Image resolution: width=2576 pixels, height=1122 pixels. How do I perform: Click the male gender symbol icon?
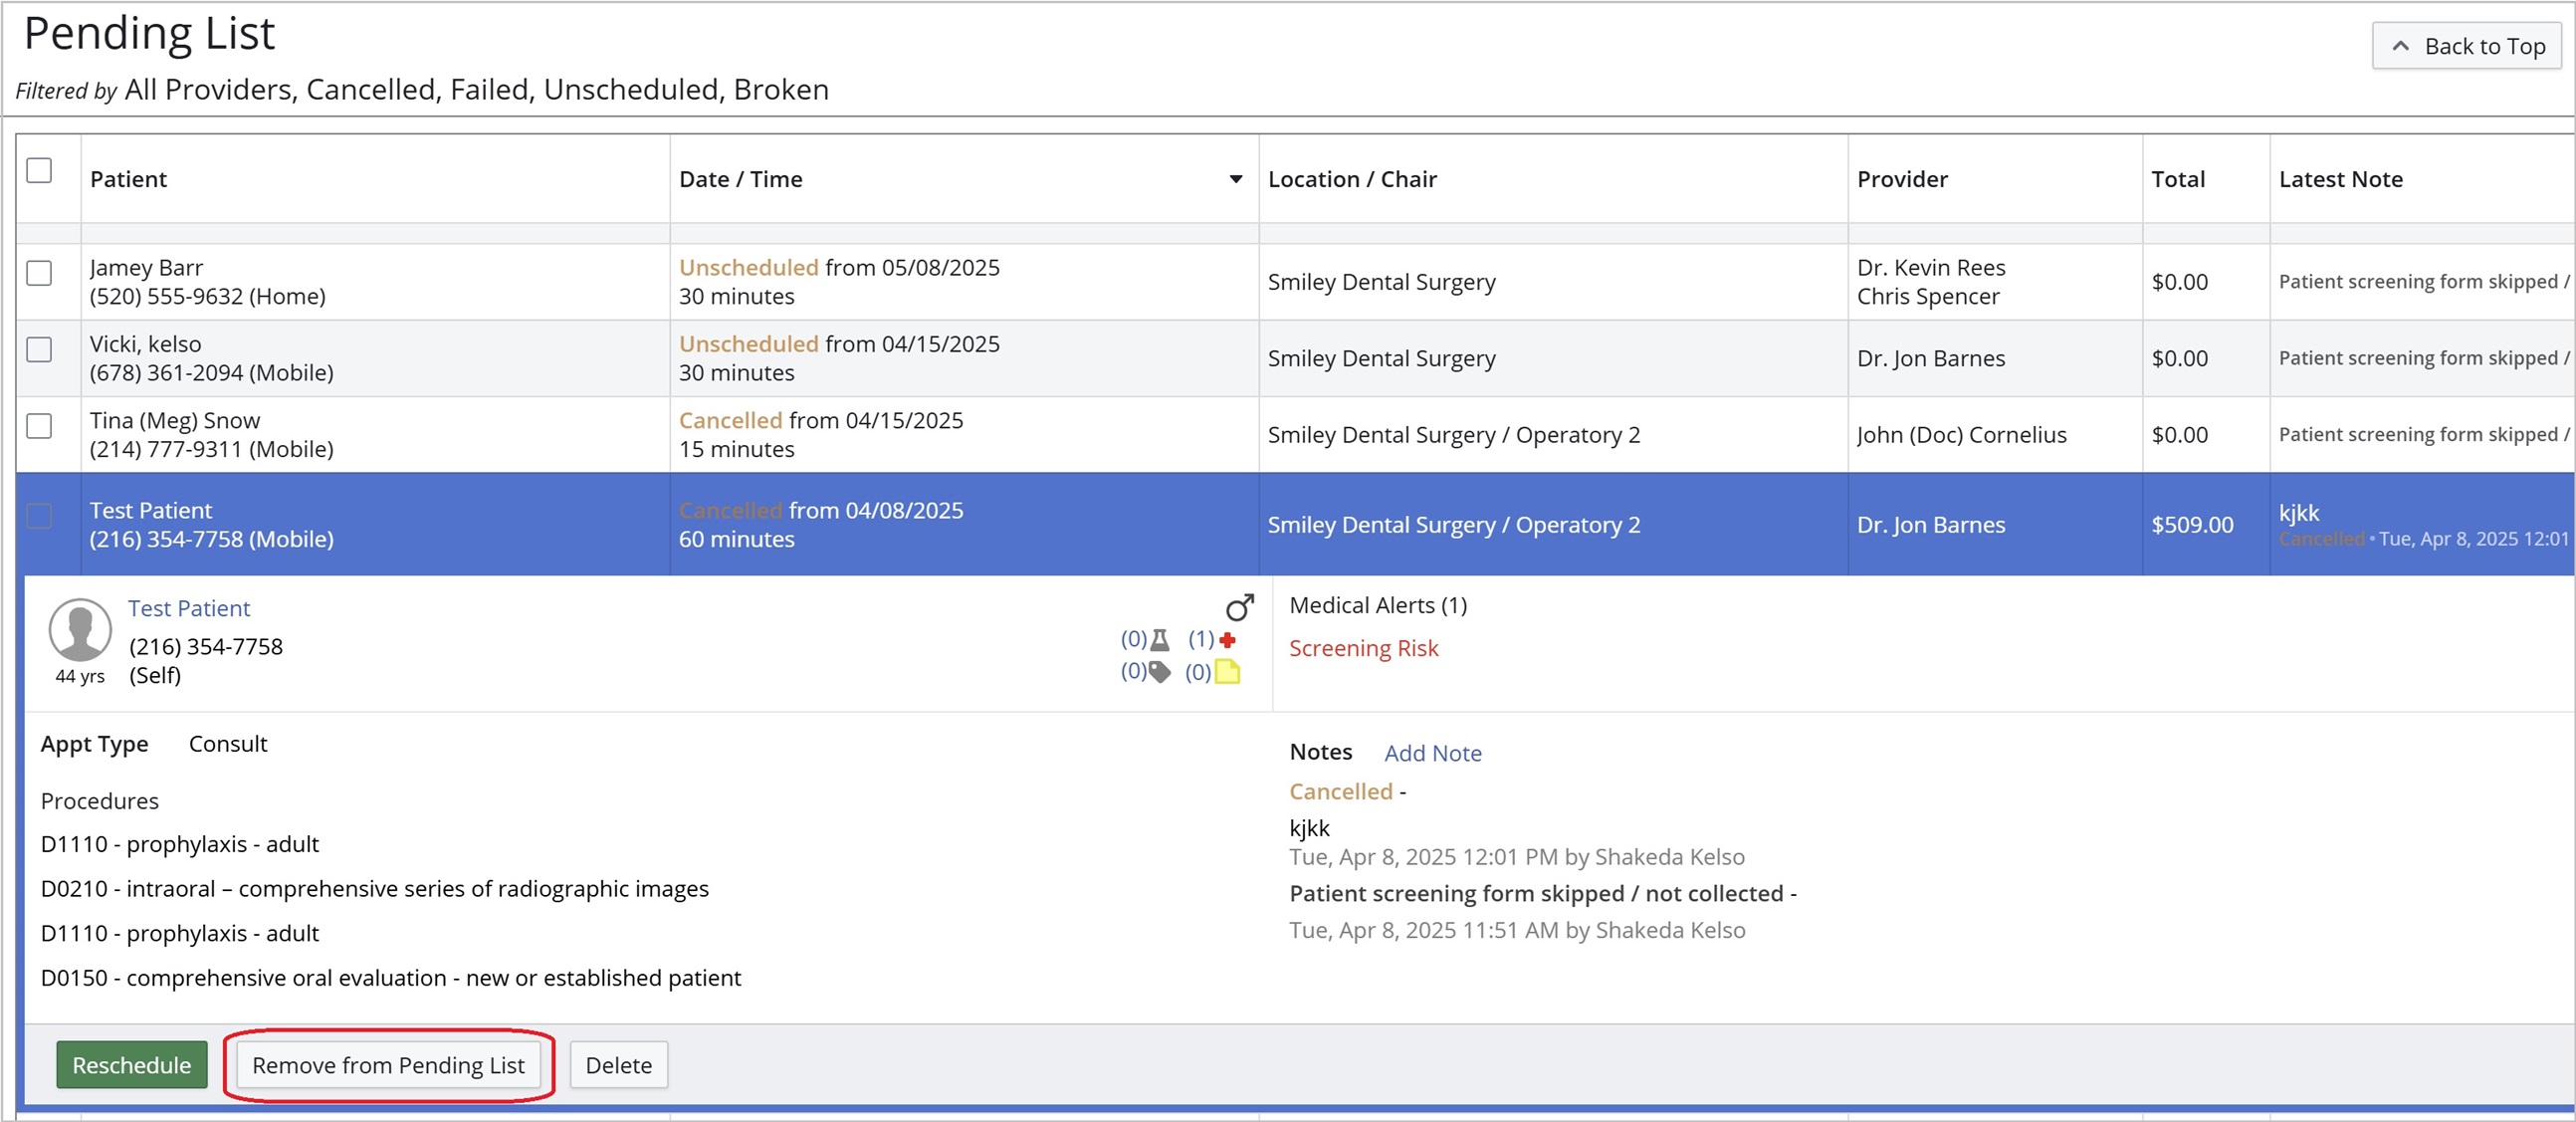click(x=1239, y=607)
